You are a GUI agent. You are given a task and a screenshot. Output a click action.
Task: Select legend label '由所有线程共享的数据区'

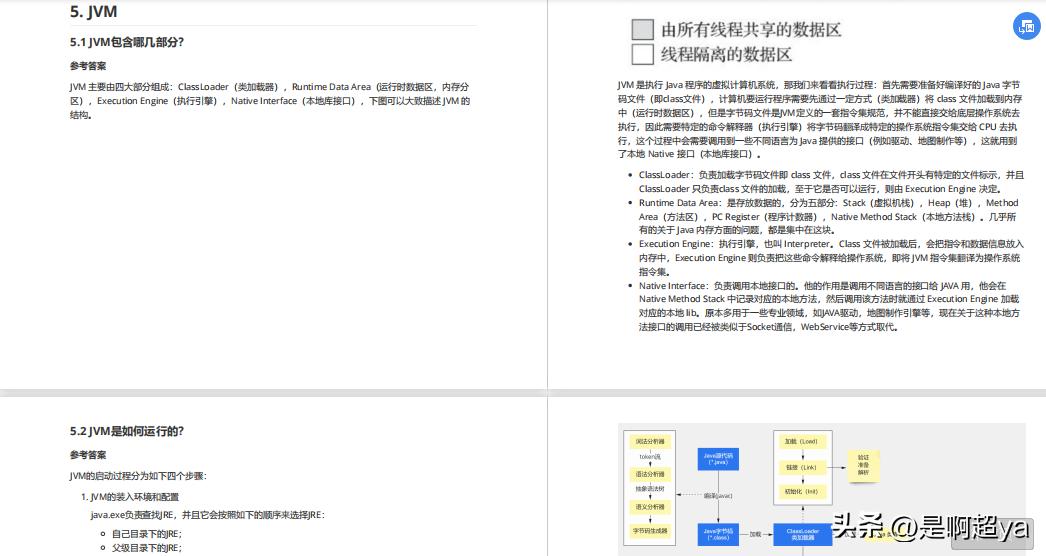[751, 29]
